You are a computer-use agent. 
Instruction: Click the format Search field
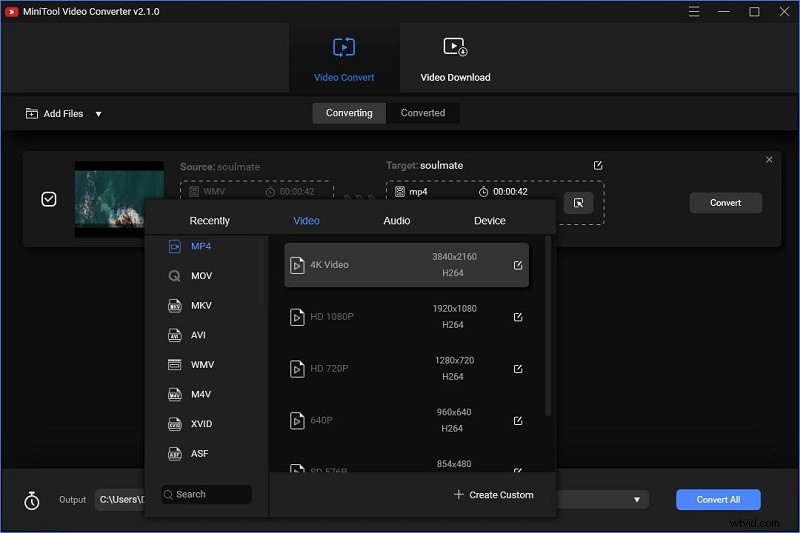pyautogui.click(x=207, y=494)
